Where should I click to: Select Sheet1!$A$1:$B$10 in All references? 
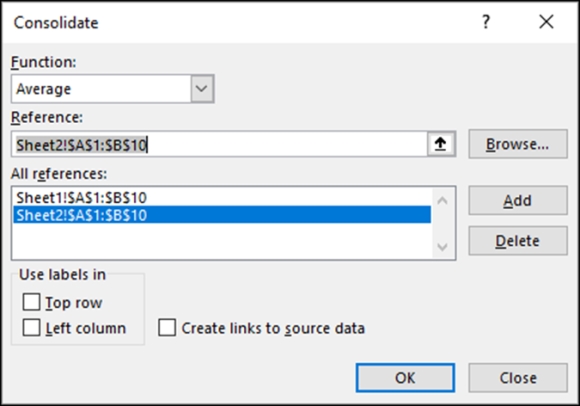[x=81, y=197]
